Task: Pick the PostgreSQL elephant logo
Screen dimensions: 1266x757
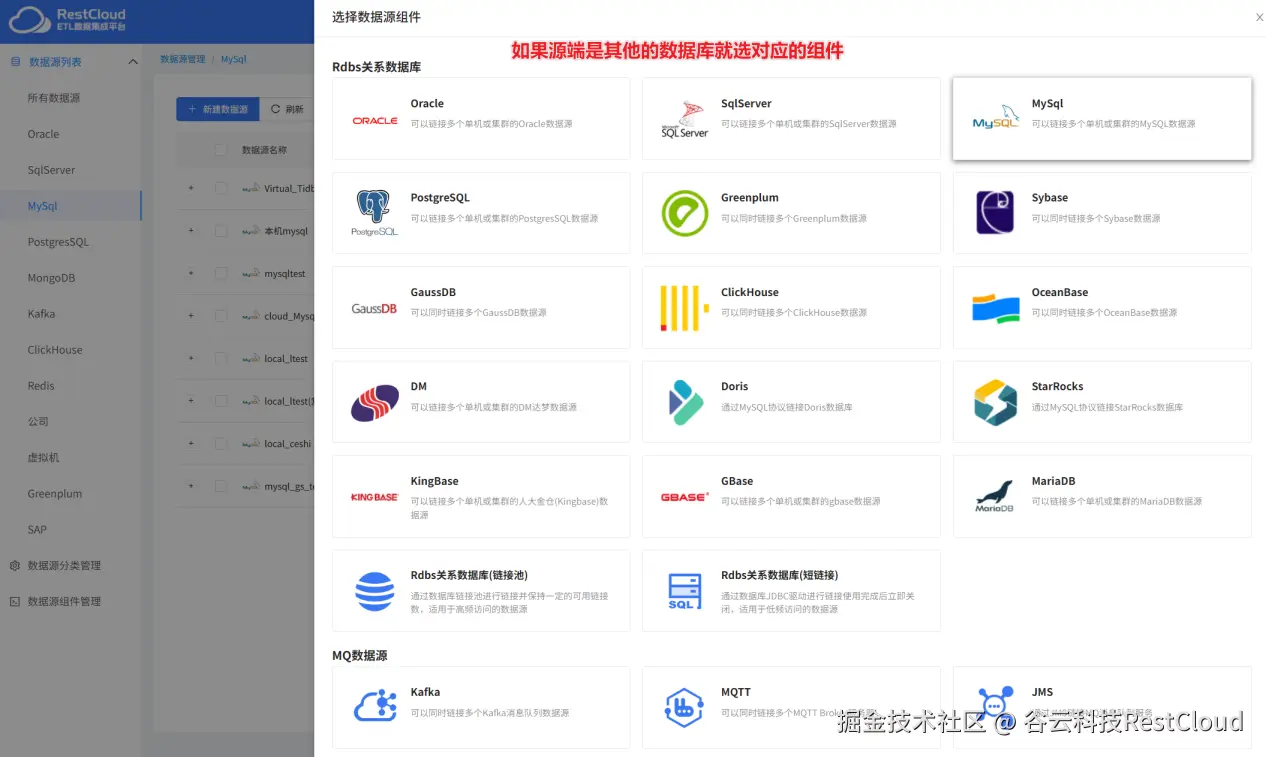Action: (374, 213)
